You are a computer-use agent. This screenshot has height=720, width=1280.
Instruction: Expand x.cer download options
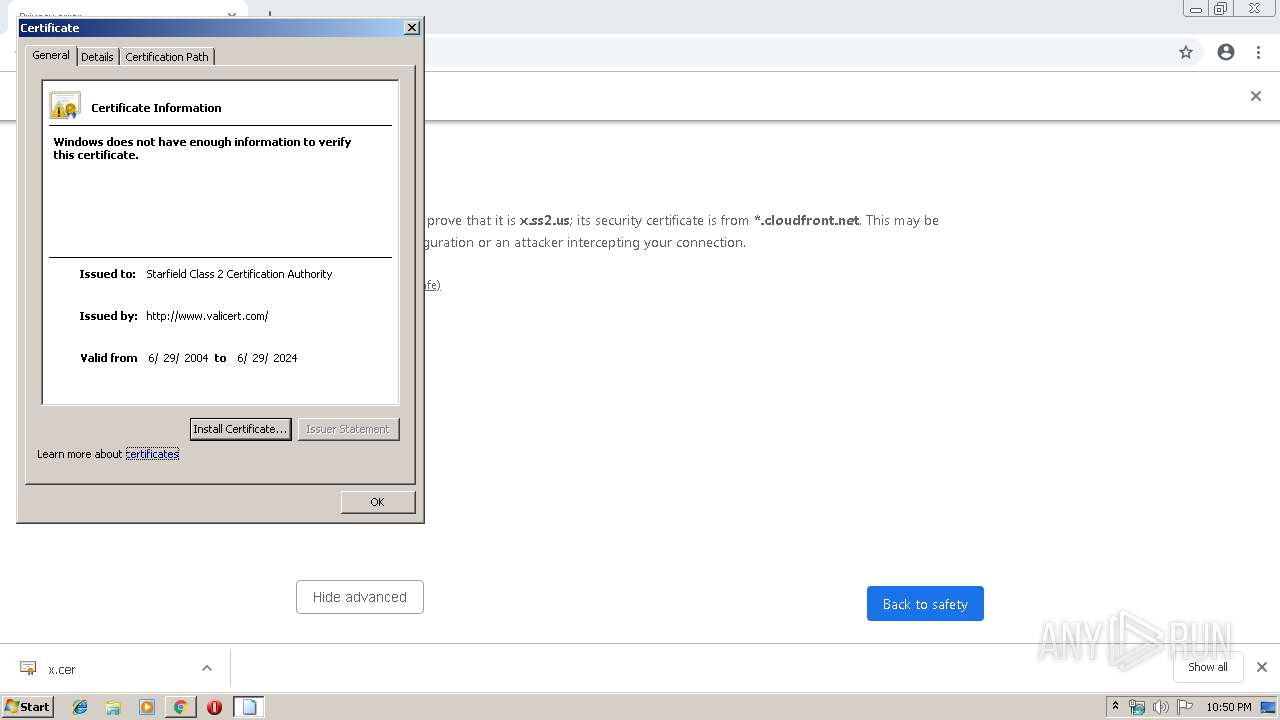point(207,668)
